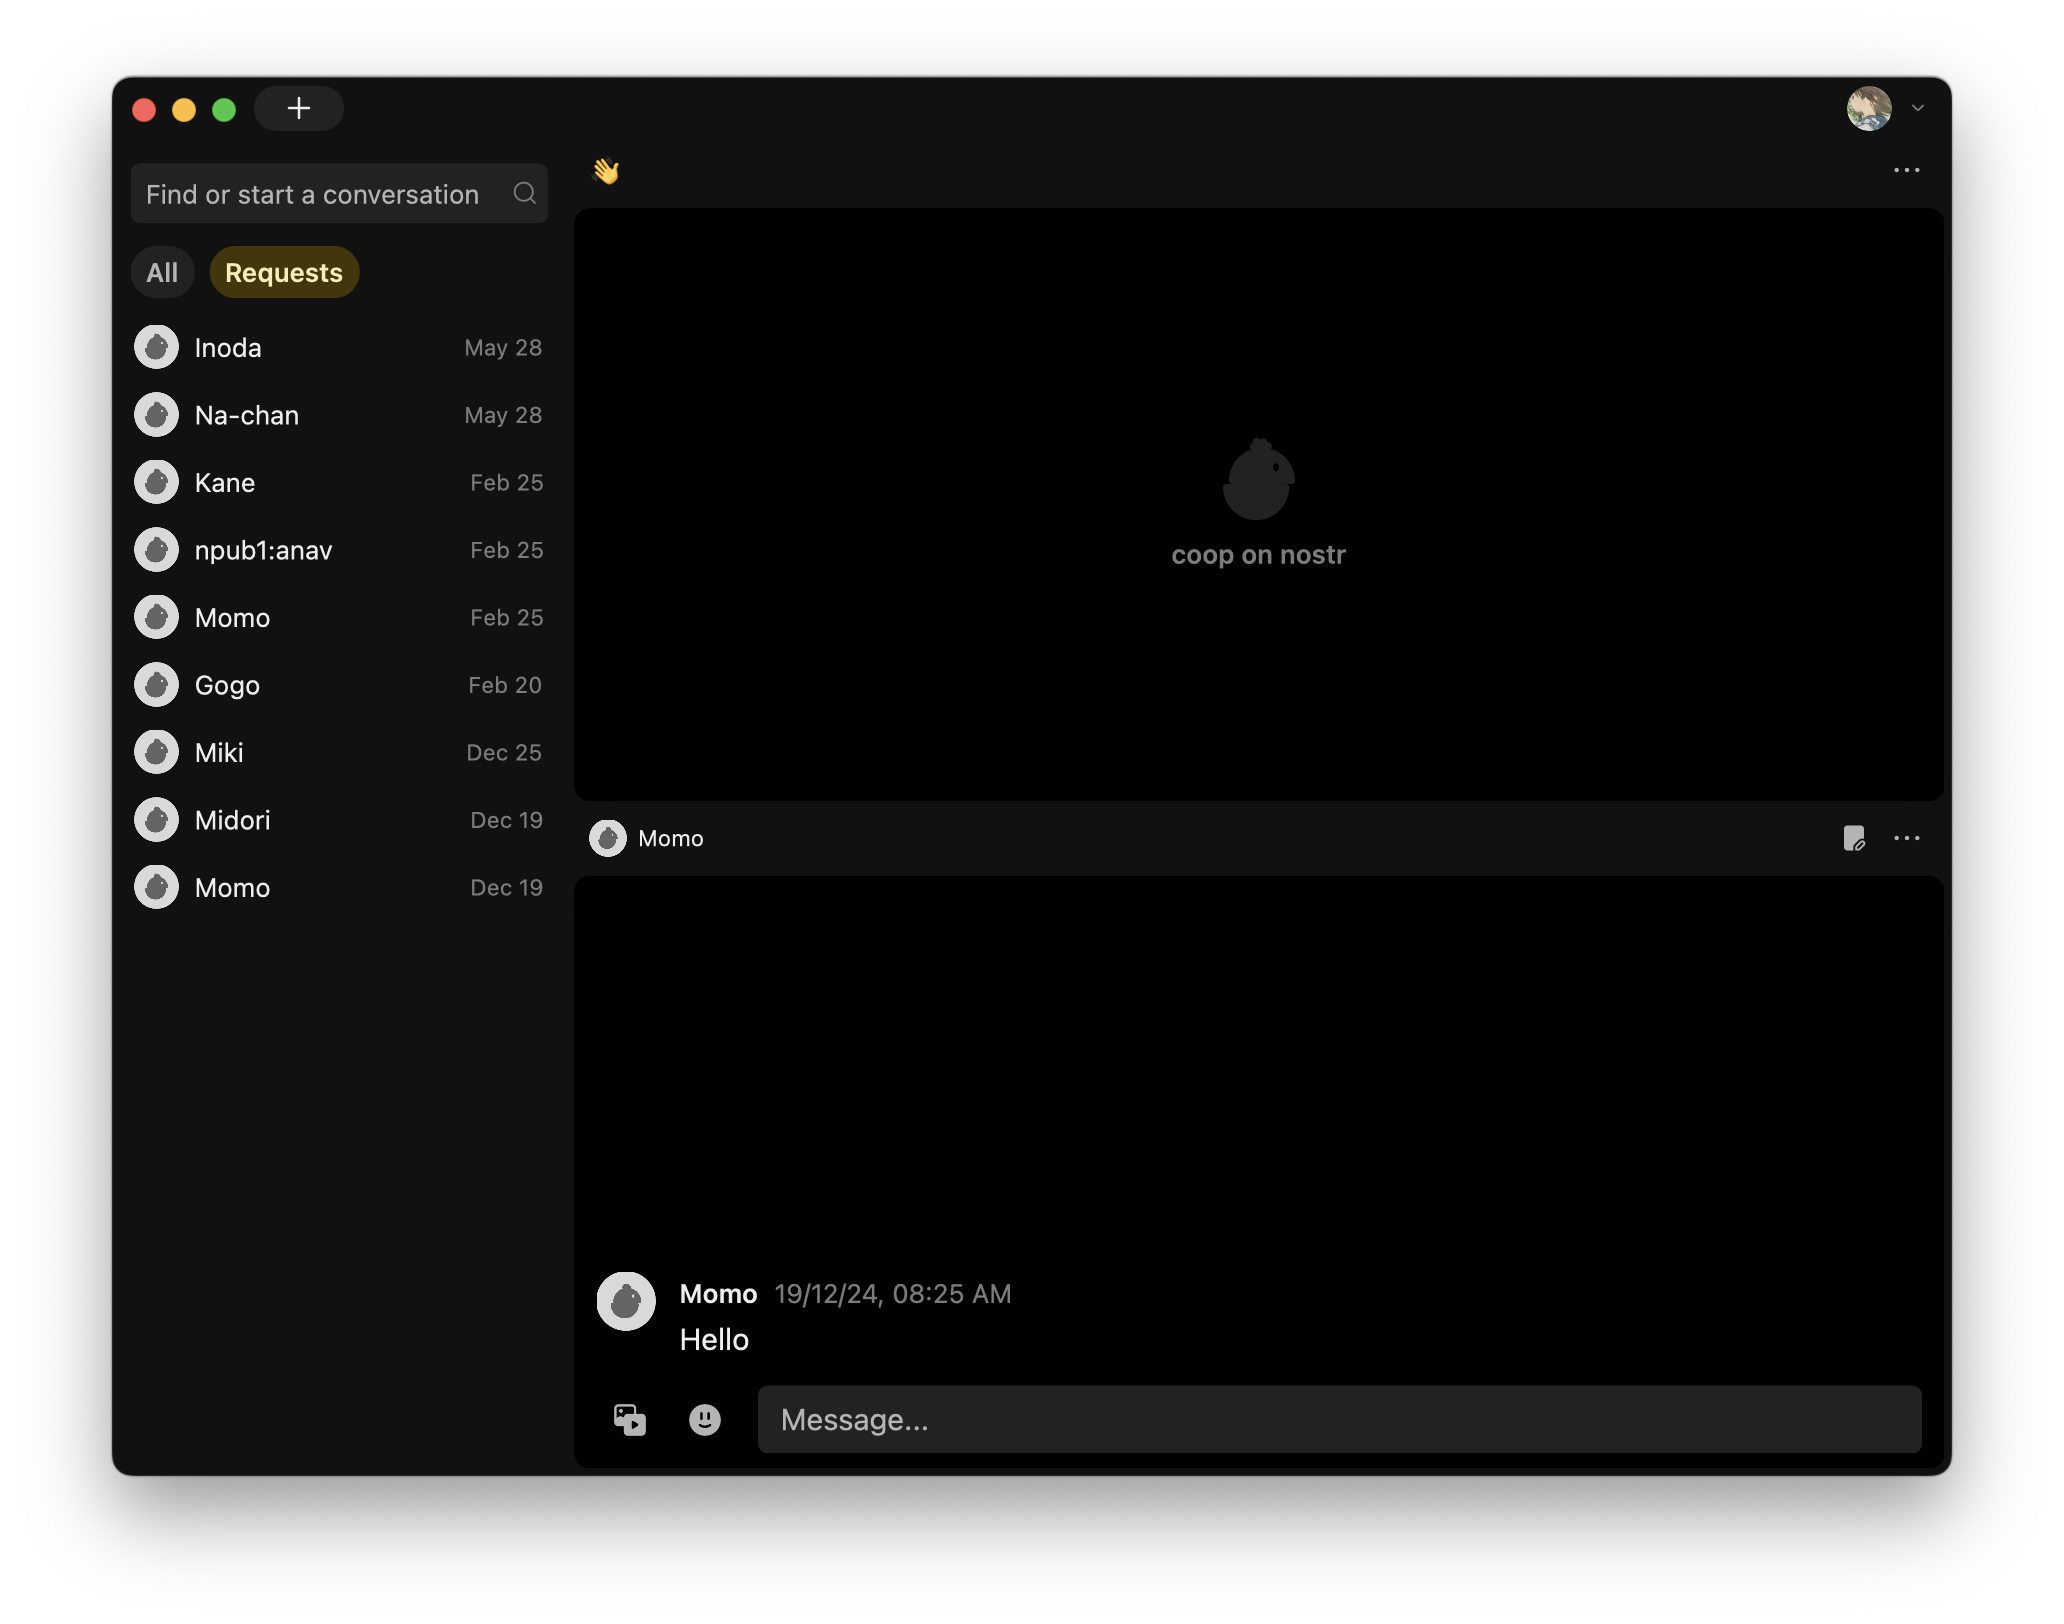
Task: Open the emoji picker smiley icon
Action: coord(705,1419)
